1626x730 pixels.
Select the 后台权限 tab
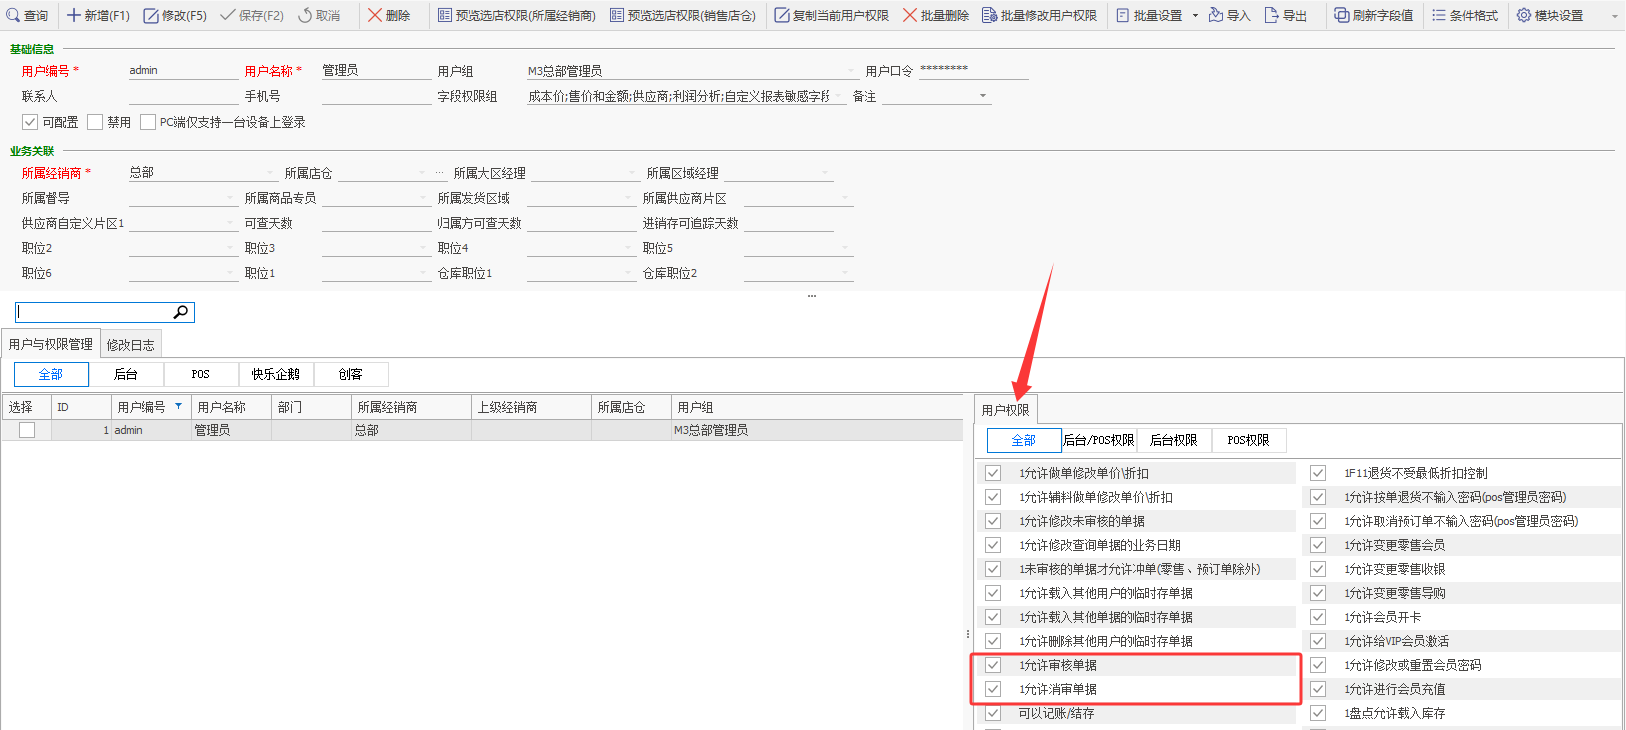tap(1173, 440)
